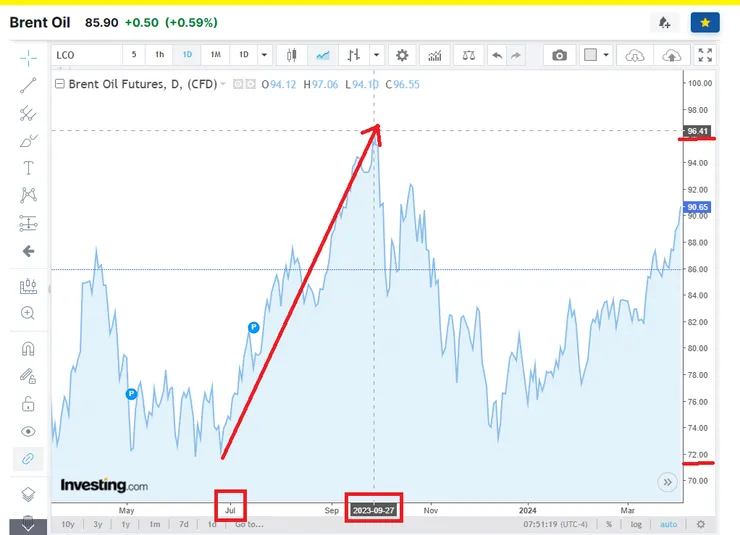Image resolution: width=740 pixels, height=535 pixels.
Task: Open the measure ruler tool
Action: pos(28,286)
